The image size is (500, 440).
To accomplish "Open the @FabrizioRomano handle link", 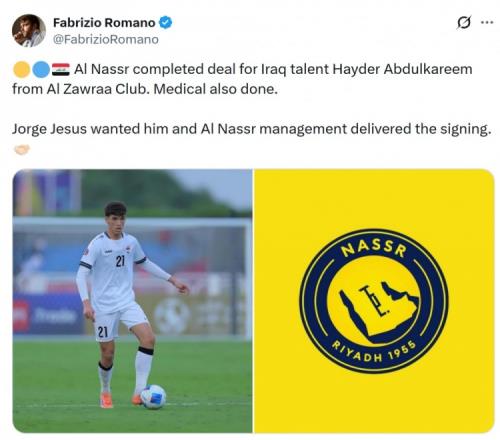I will coord(106,39).
